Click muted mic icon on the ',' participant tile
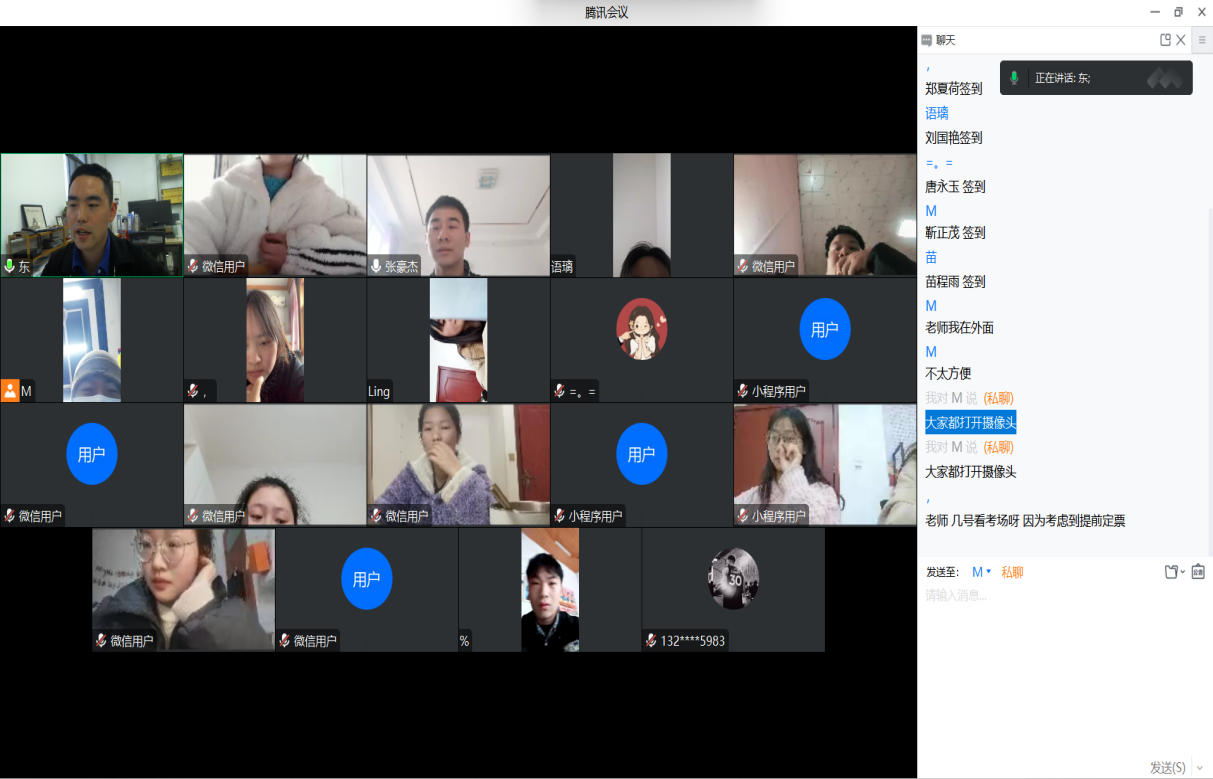This screenshot has width=1213, height=779. point(193,391)
